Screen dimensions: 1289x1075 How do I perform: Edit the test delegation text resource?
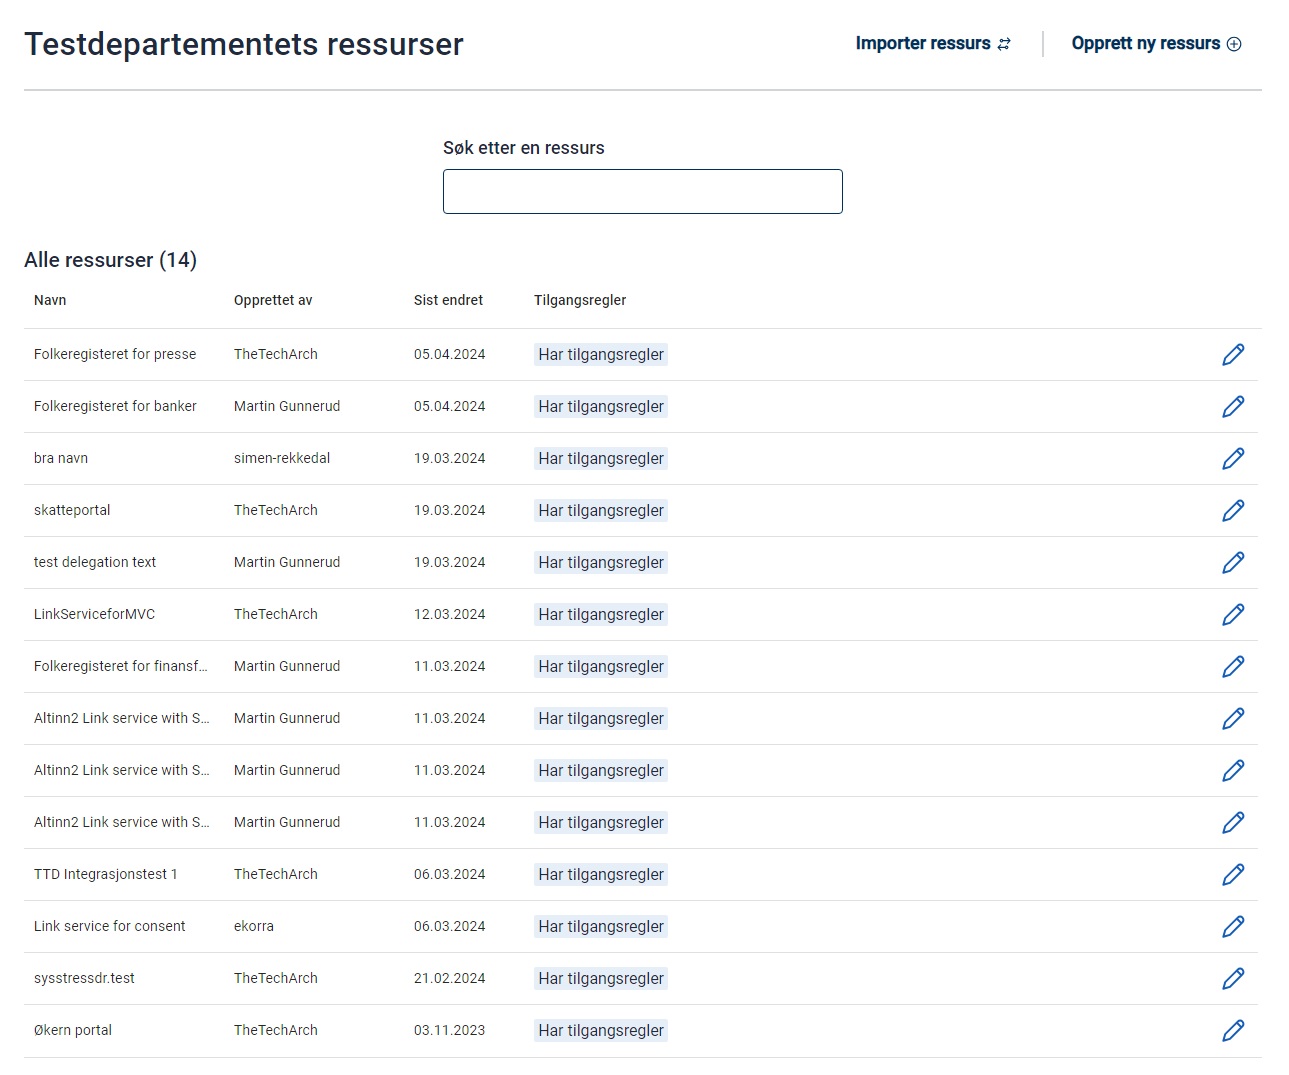coord(1233,563)
